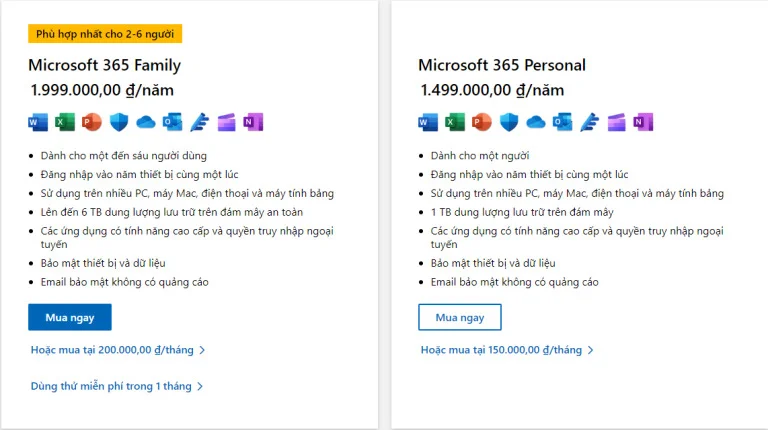Click the OneNote icon in the Family plan
768x430 pixels.
click(x=253, y=122)
